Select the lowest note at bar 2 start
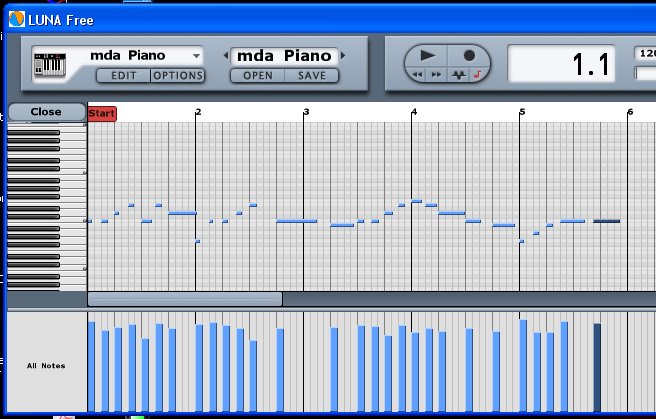The width and height of the screenshot is (656, 419). point(197,242)
